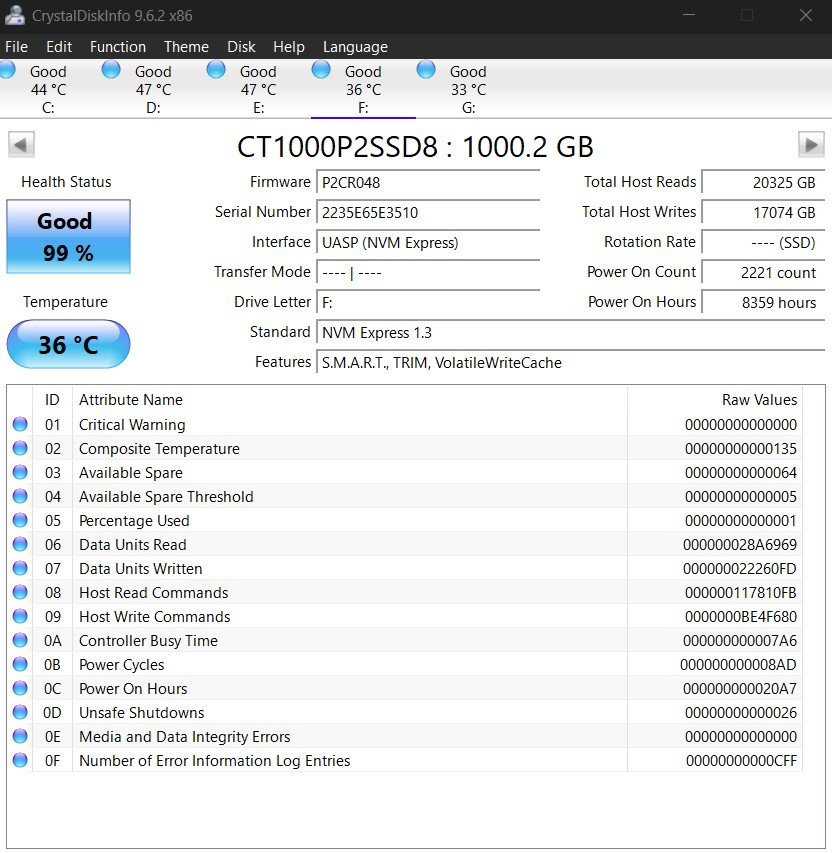Open the File menu
This screenshot has width=832, height=853.
[x=16, y=47]
